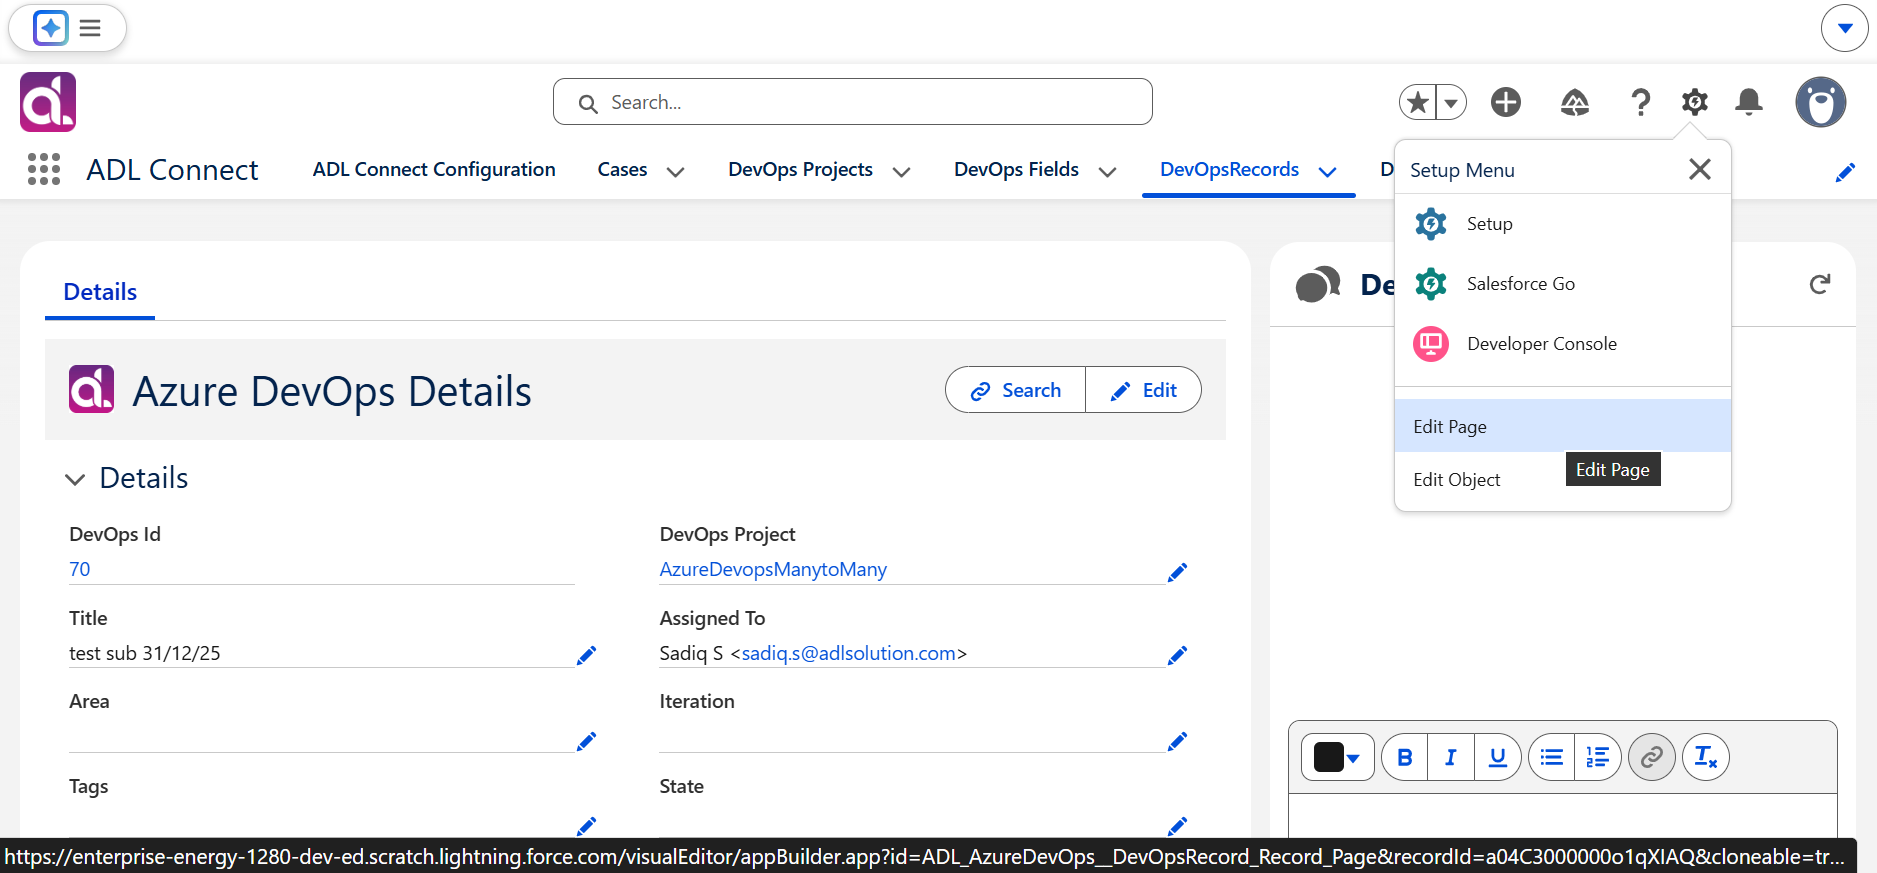Choose Edit Object menu entry
The image size is (1877, 873).
[x=1457, y=480]
